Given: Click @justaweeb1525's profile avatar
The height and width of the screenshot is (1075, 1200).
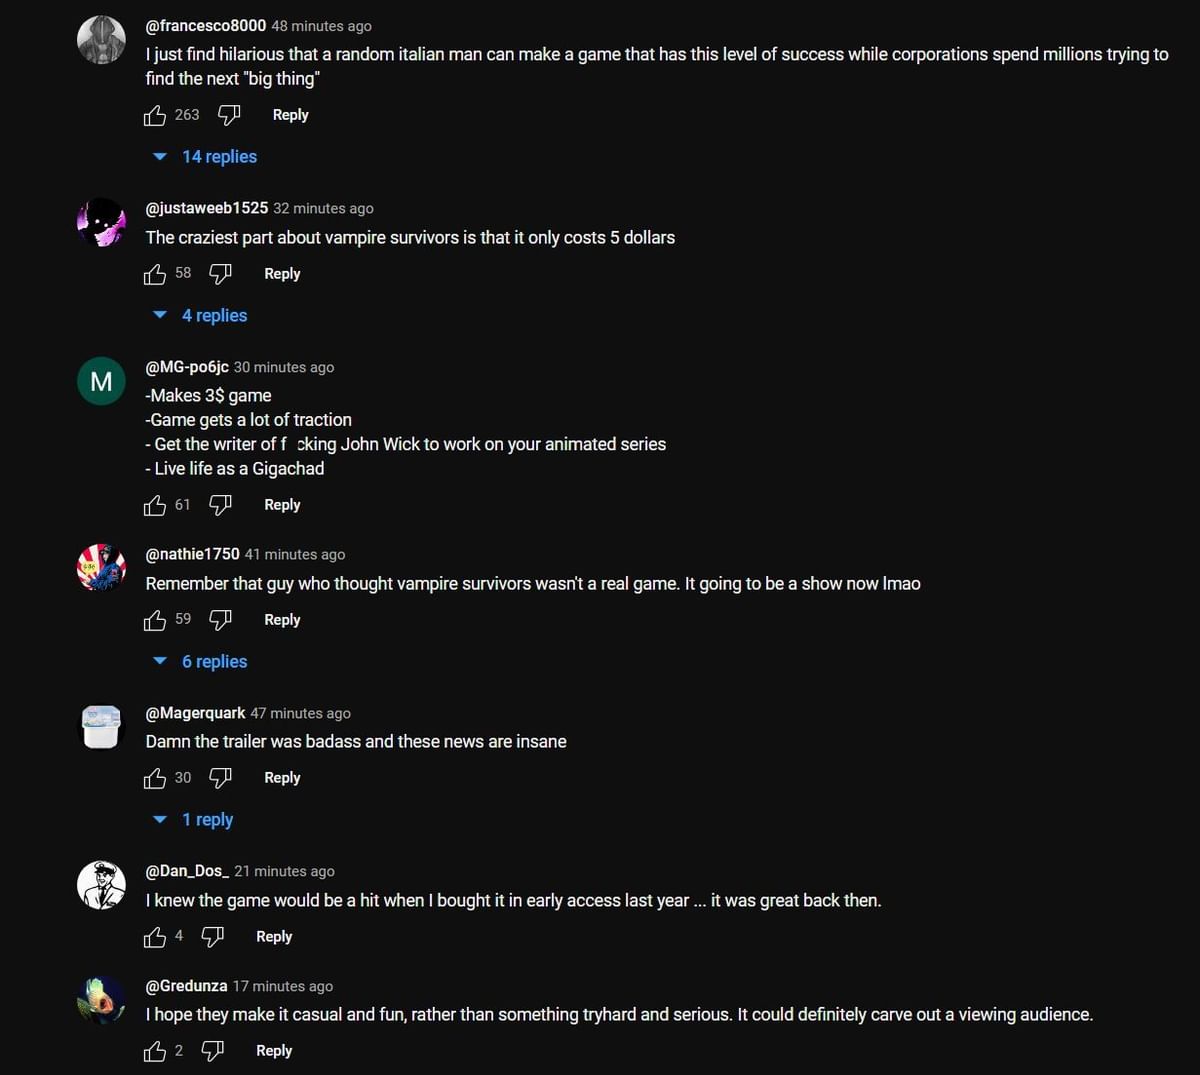Looking at the screenshot, I should [101, 223].
